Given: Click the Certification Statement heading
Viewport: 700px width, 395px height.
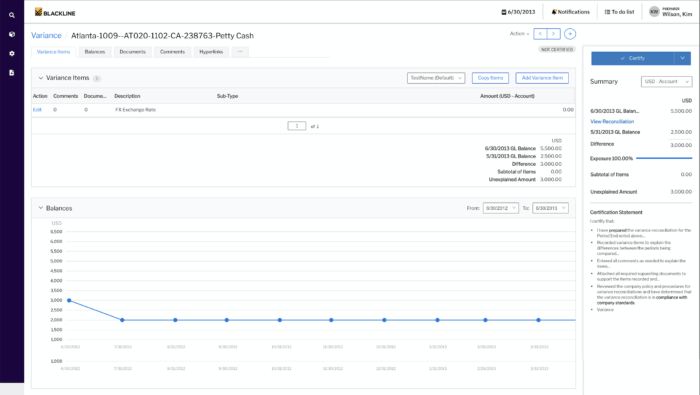Looking at the screenshot, I should coord(616,212).
